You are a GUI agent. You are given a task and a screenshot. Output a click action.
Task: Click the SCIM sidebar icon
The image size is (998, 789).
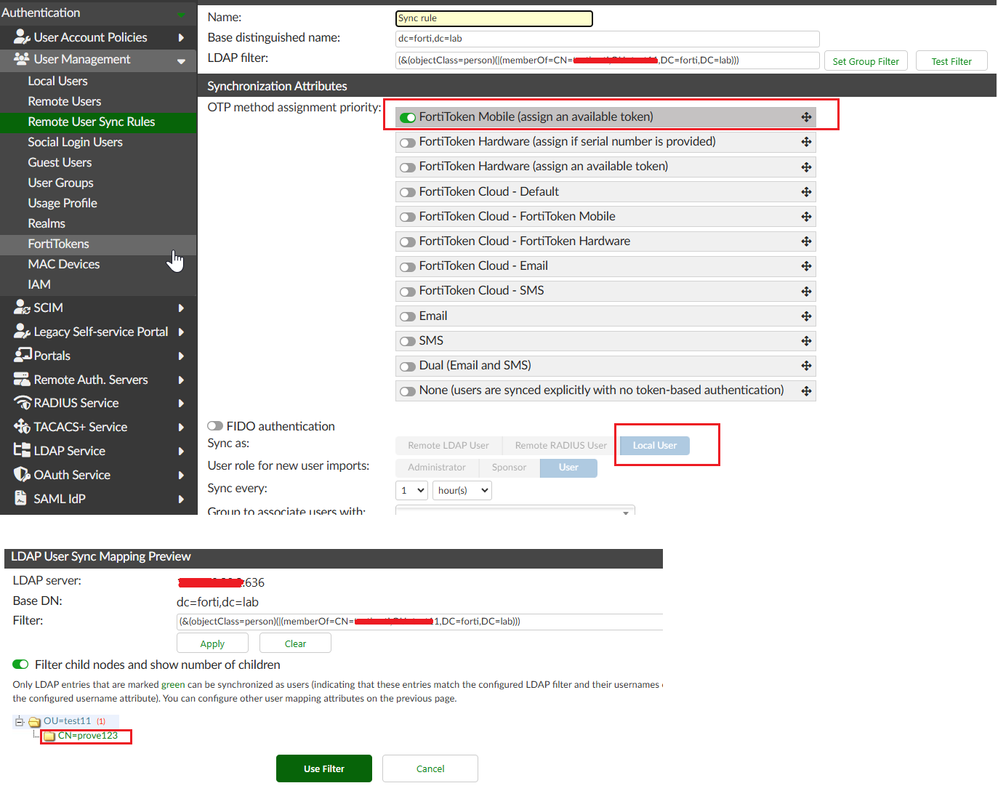tap(22, 307)
